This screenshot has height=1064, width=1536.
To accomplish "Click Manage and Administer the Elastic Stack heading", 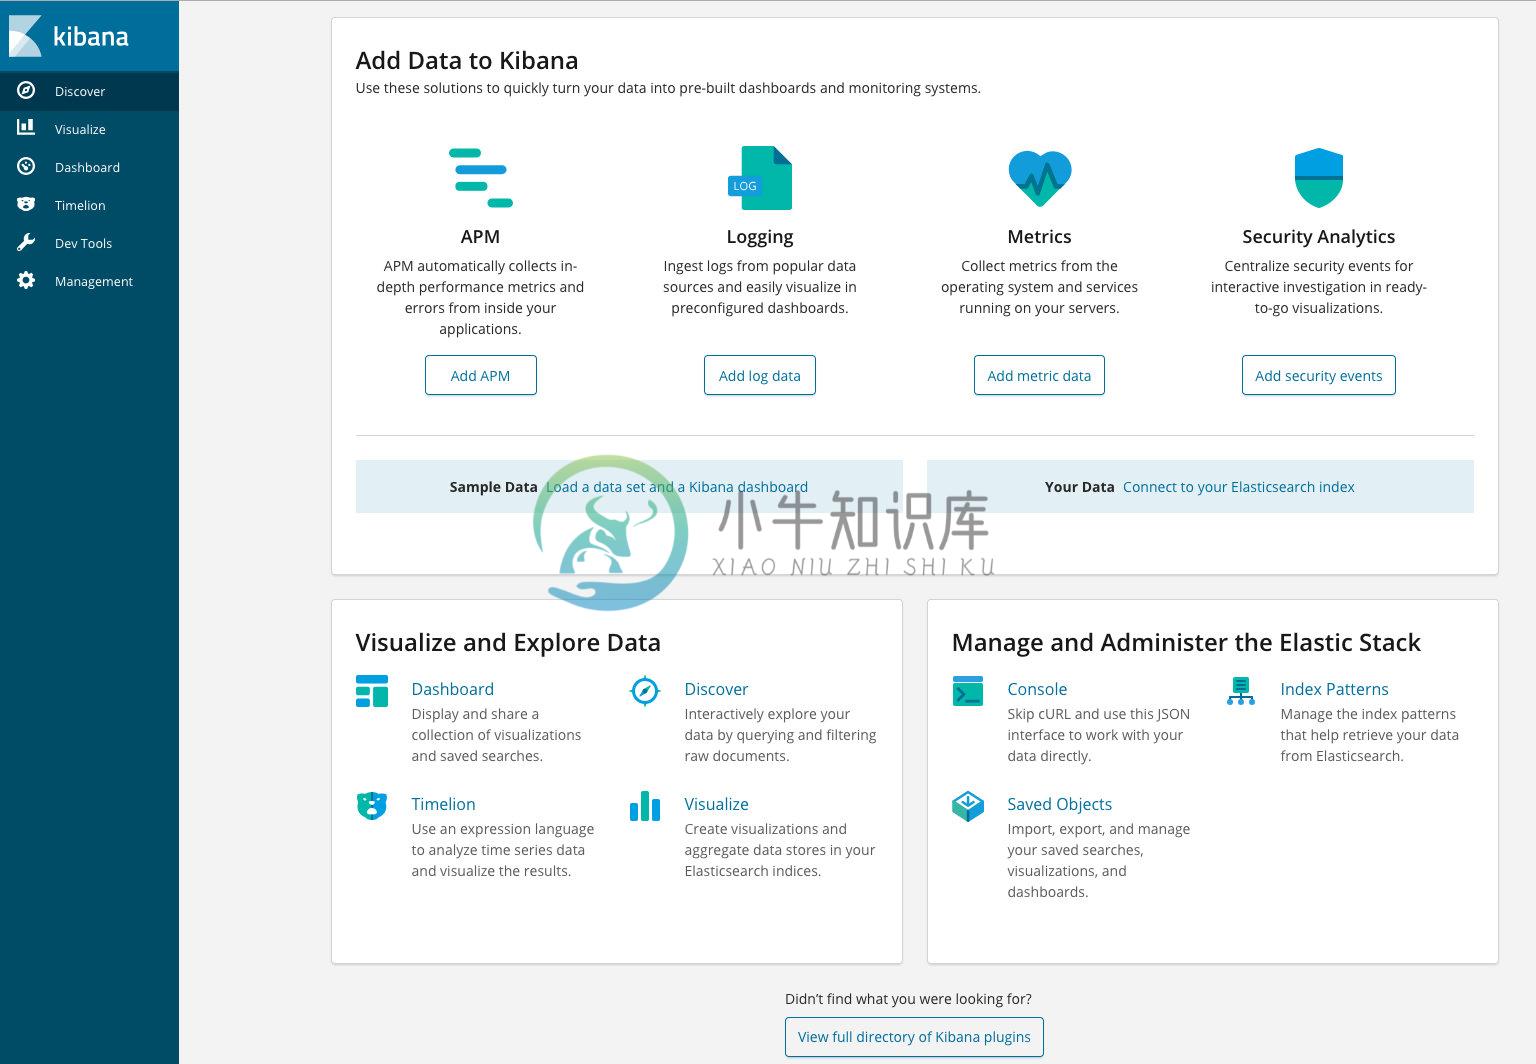I will (1186, 642).
